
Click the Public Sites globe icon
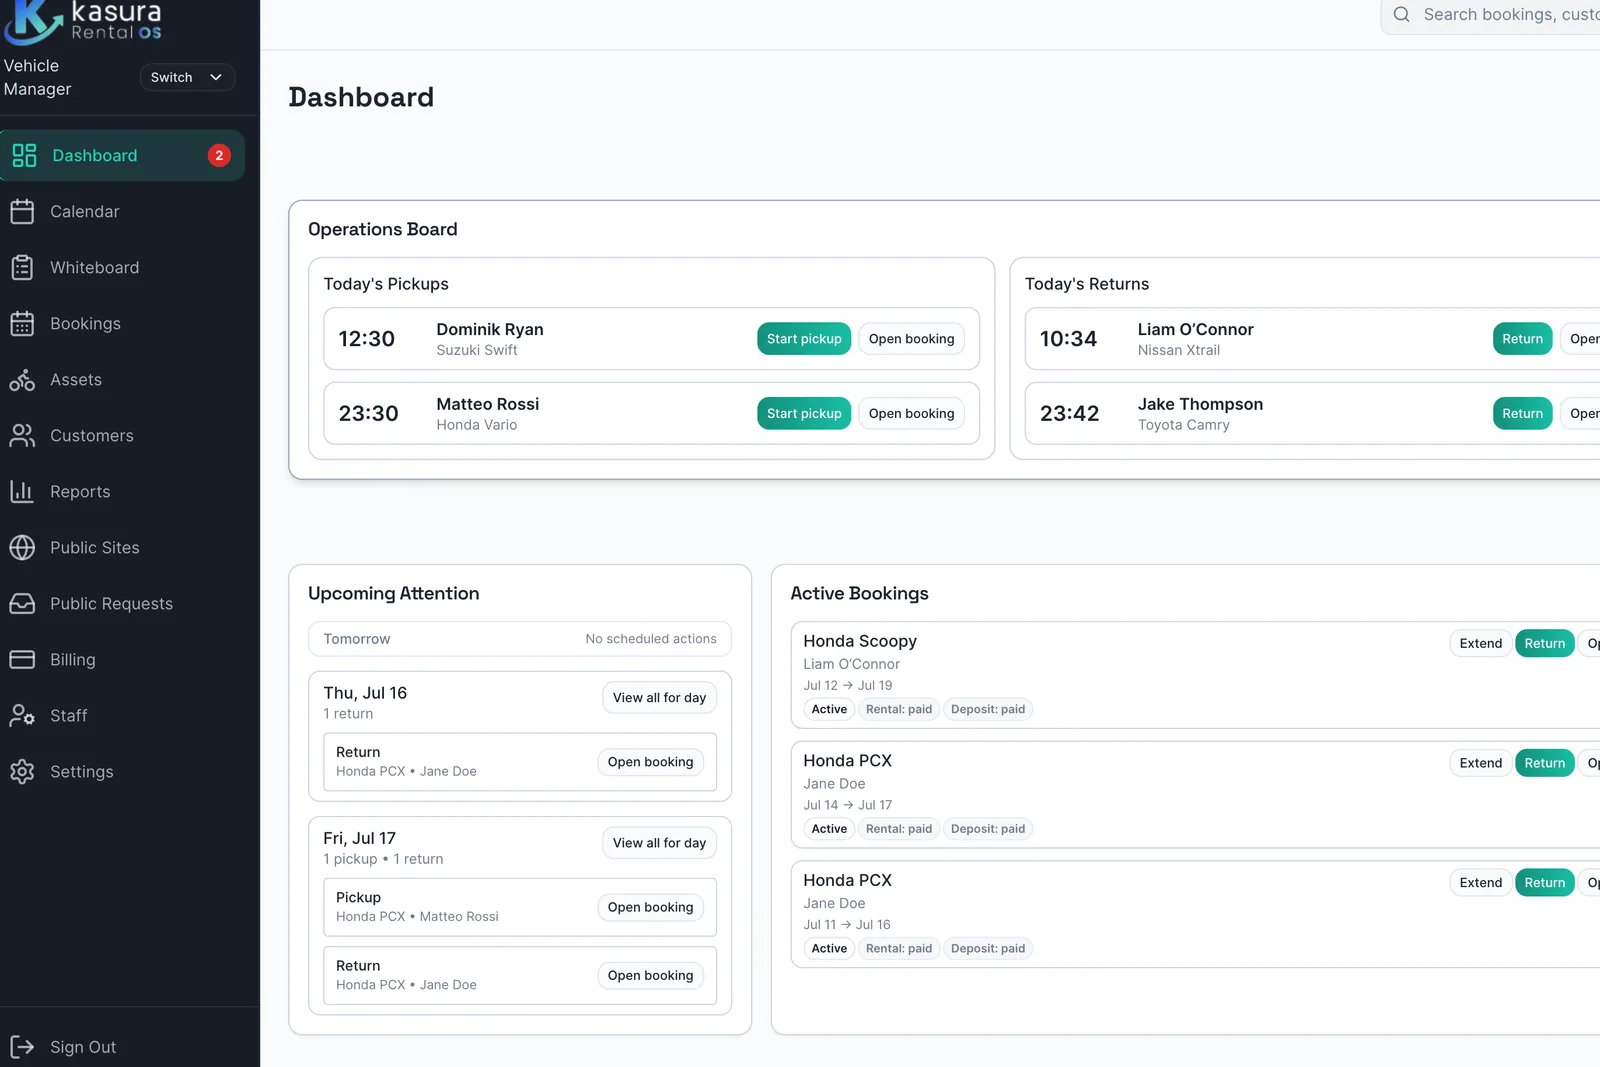coord(22,547)
